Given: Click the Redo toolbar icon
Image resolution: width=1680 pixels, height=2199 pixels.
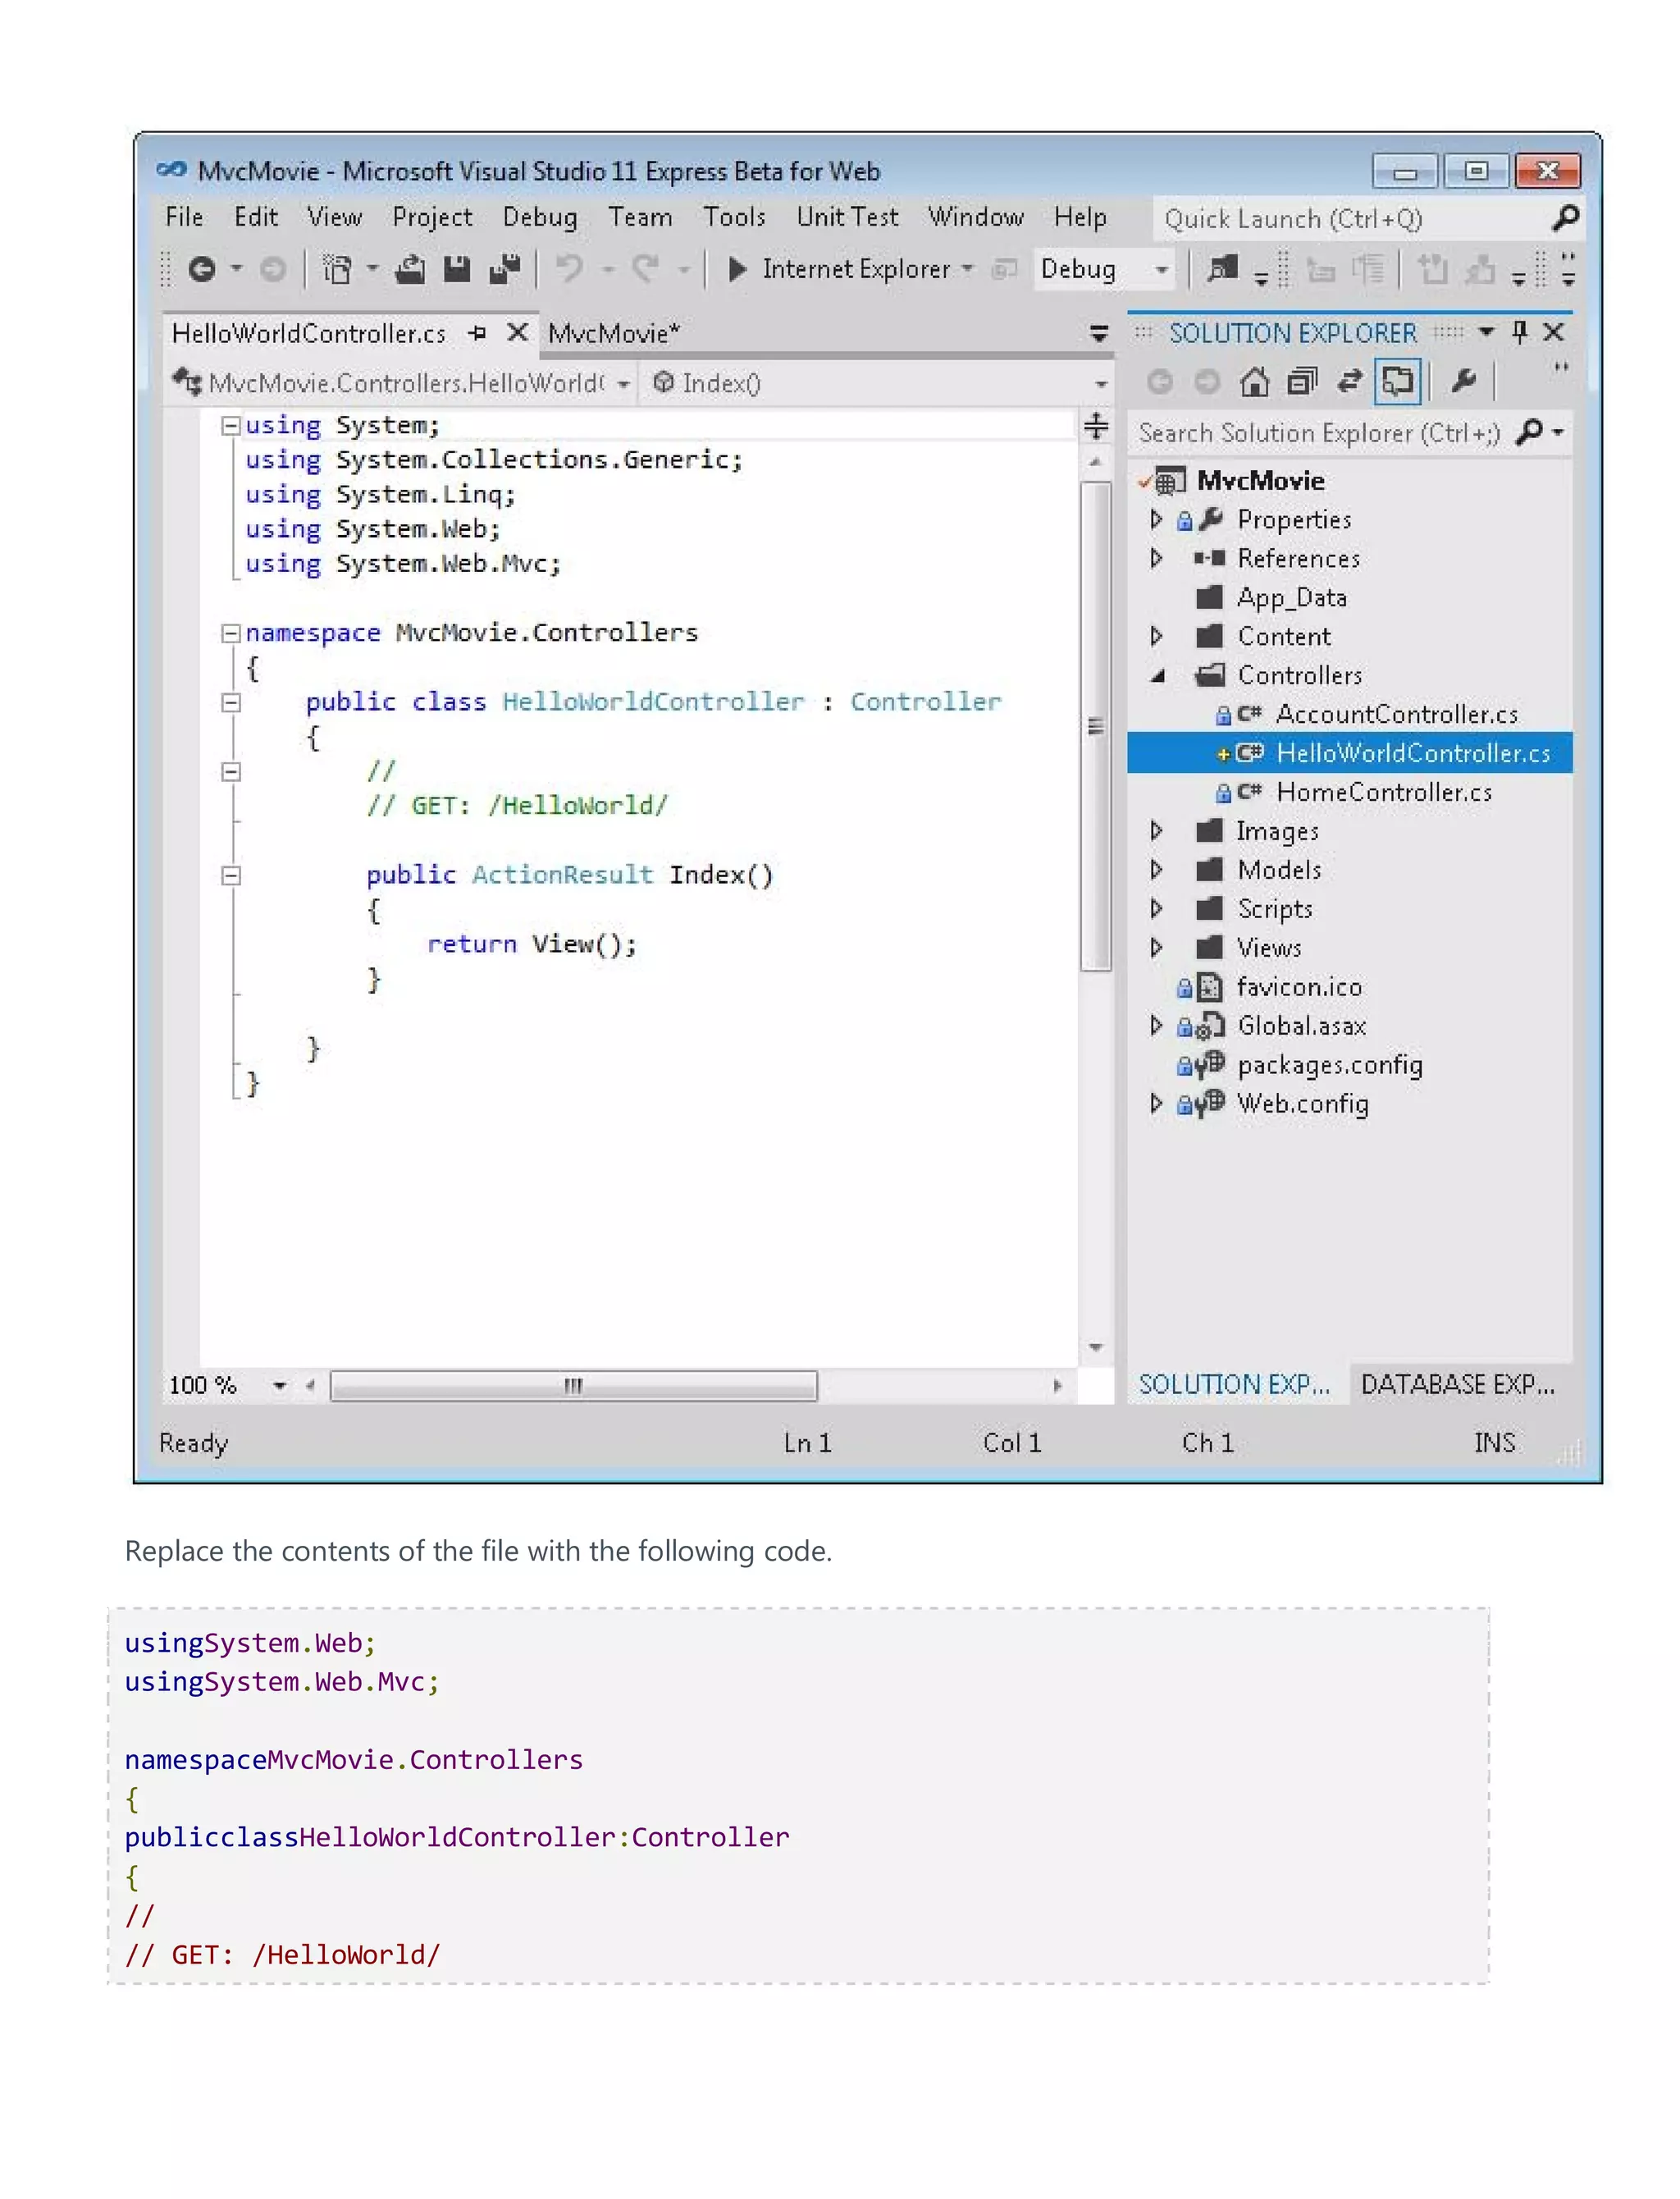Looking at the screenshot, I should [646, 269].
